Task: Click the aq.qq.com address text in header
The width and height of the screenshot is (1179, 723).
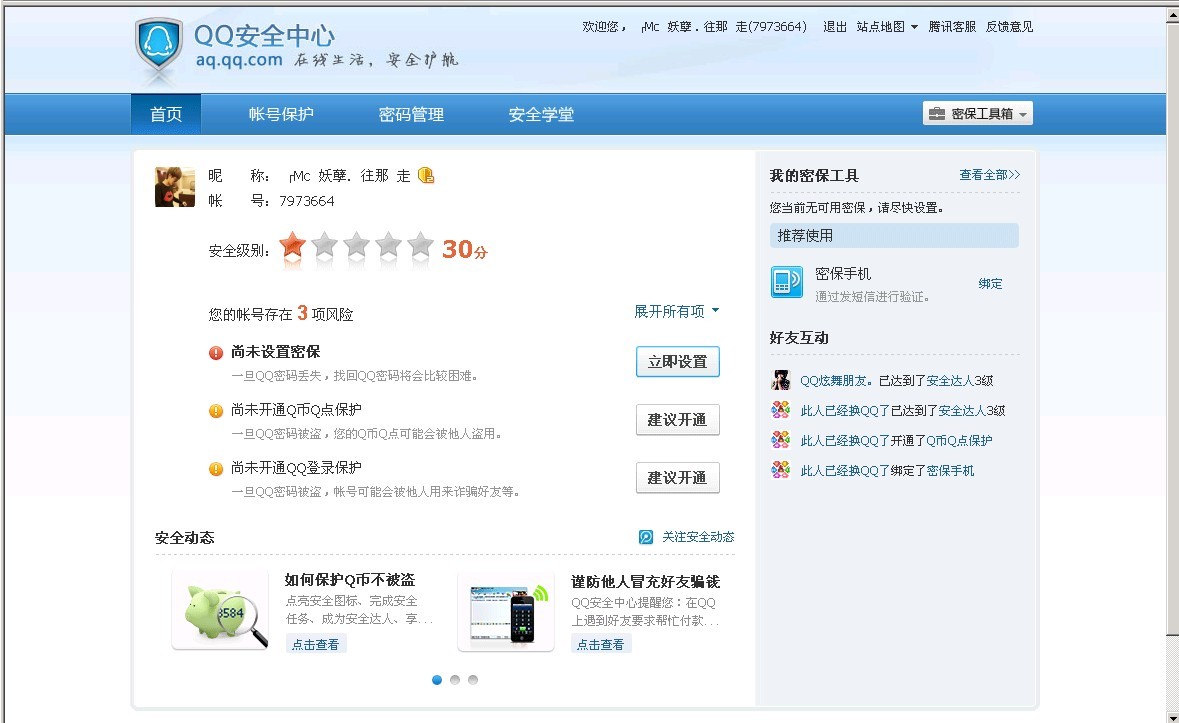Action: (239, 60)
